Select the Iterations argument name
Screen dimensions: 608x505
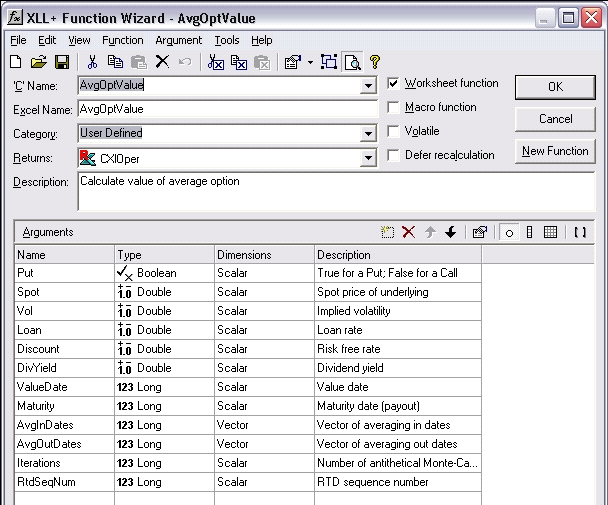tap(64, 463)
